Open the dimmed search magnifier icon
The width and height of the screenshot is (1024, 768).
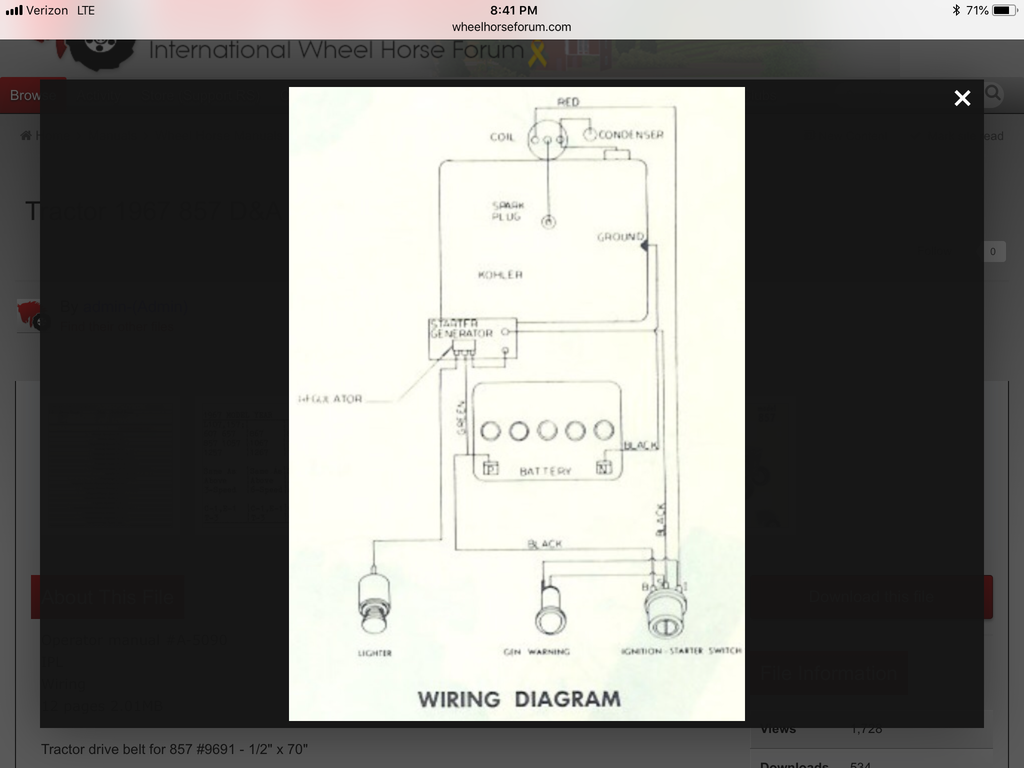[993, 93]
